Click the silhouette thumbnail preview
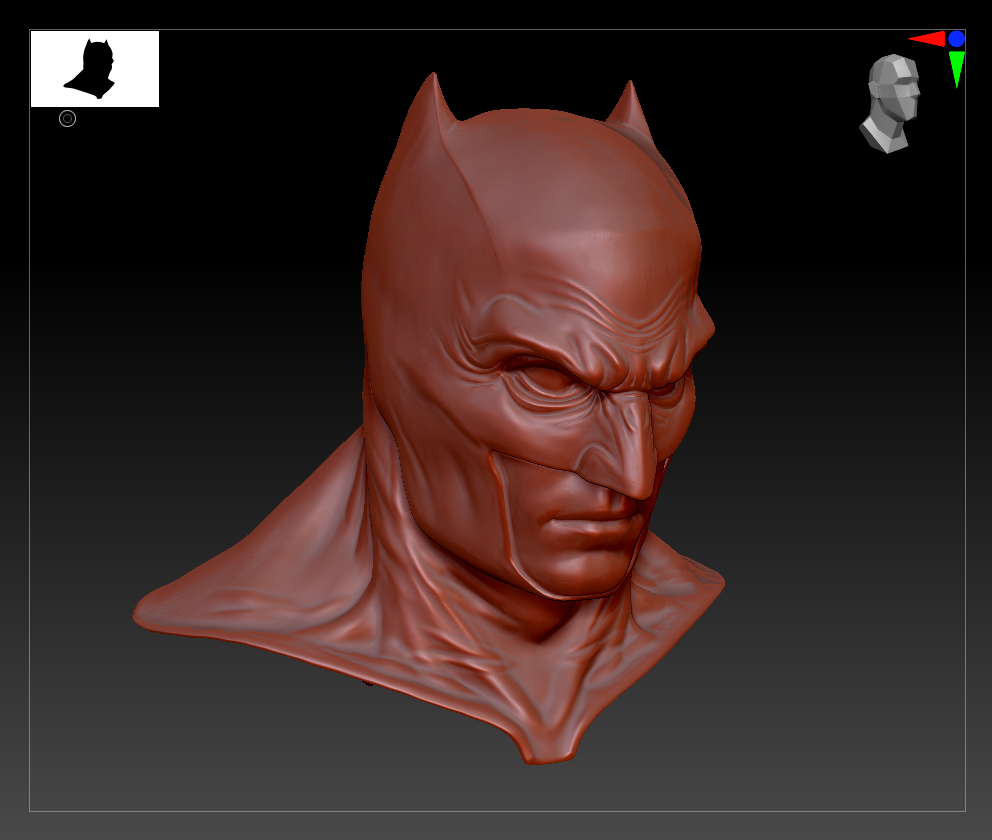The width and height of the screenshot is (992, 840). click(x=95, y=69)
